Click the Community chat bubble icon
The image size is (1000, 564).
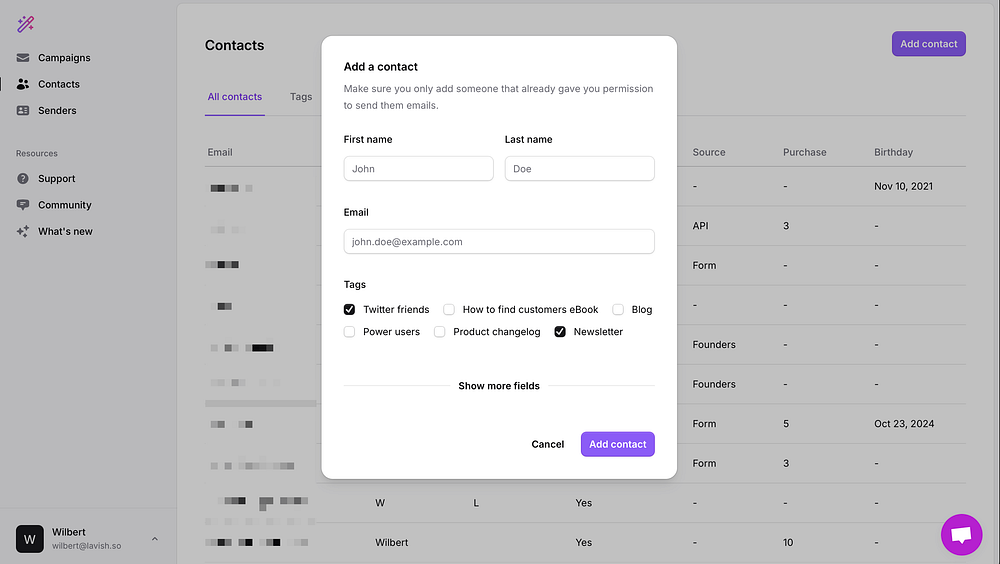pos(23,205)
